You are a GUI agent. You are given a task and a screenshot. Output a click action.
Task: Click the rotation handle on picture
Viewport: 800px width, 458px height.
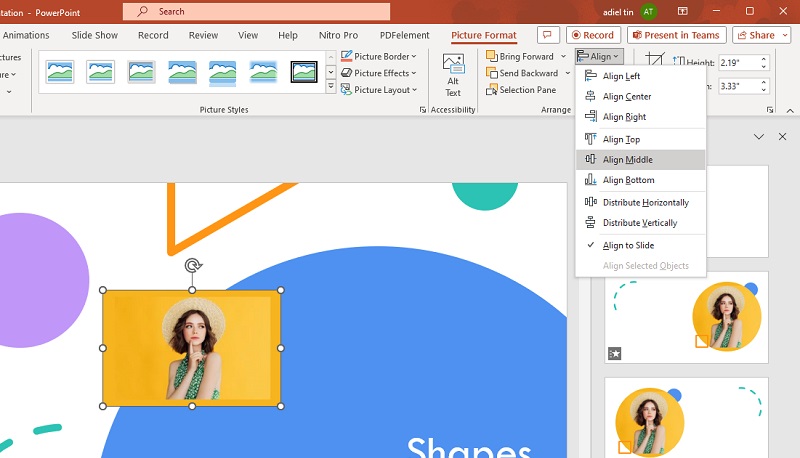pos(193,265)
